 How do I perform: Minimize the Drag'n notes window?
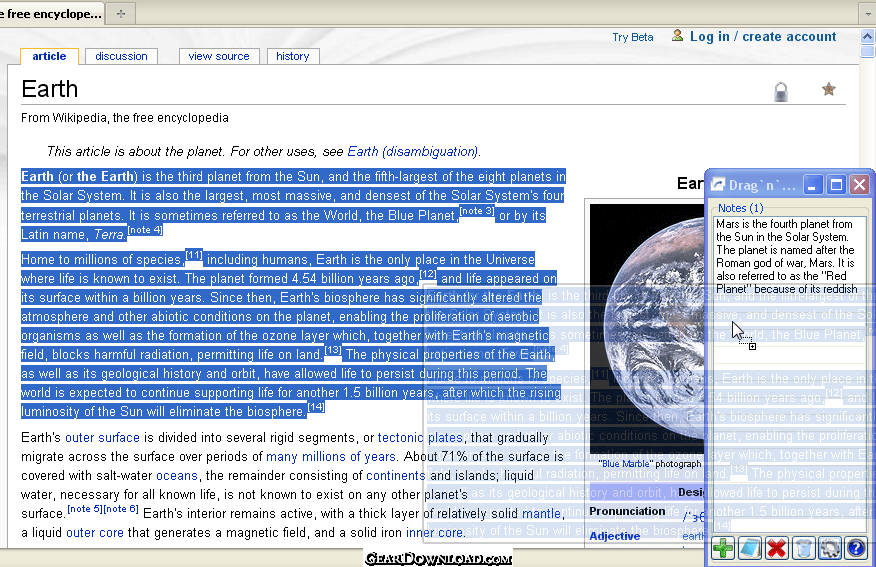coord(813,184)
